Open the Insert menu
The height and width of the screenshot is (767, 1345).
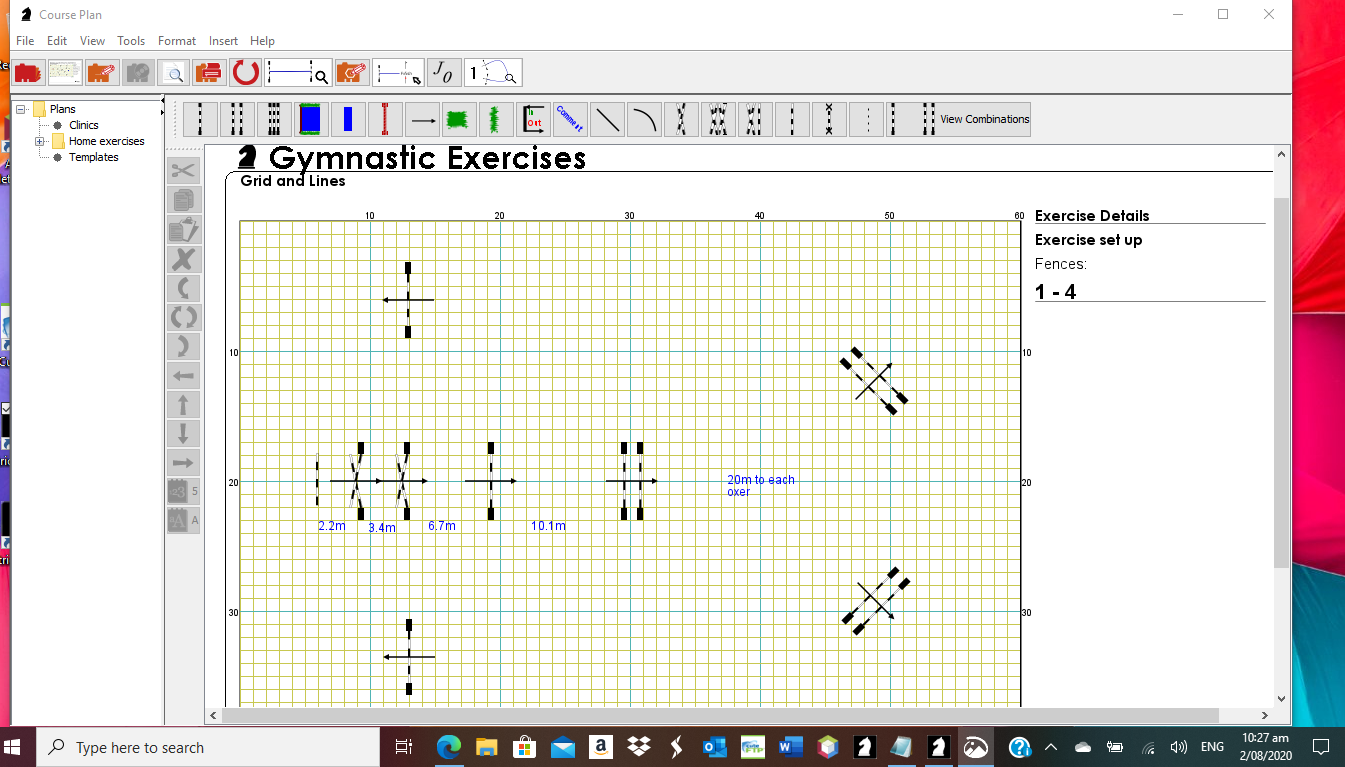223,41
